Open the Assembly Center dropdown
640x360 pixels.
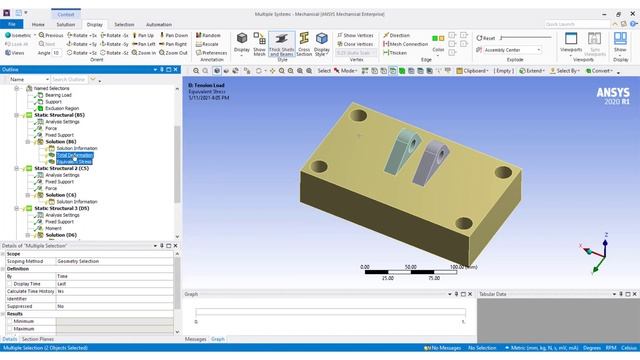tap(512, 50)
